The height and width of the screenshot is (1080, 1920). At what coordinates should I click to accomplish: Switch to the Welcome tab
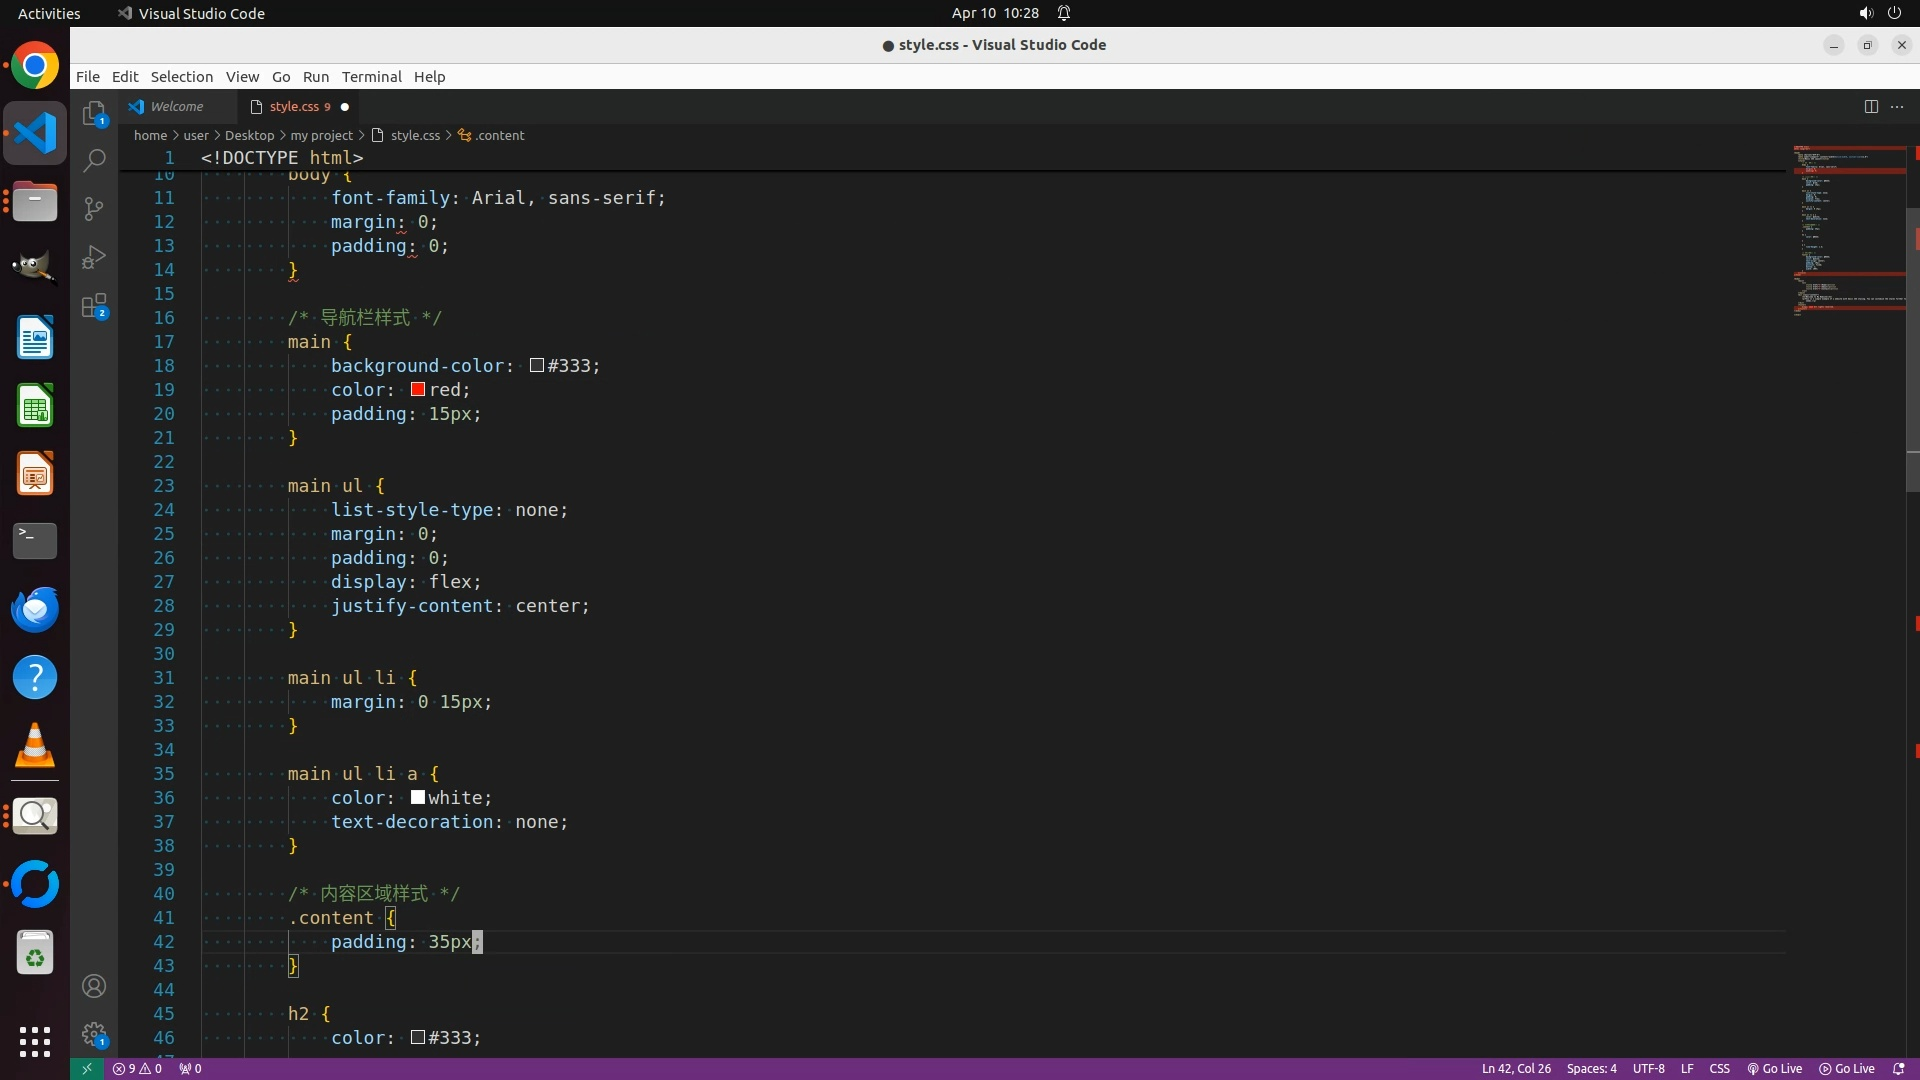click(x=176, y=107)
